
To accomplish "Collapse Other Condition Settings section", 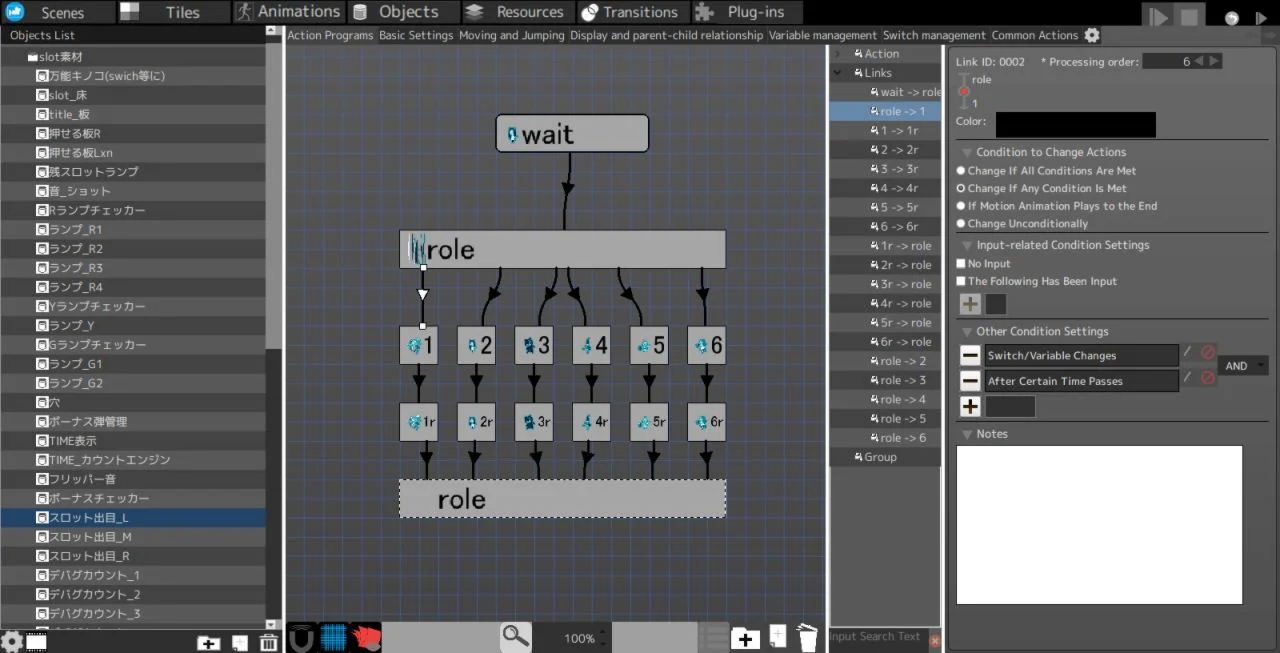I will click(x=967, y=332).
